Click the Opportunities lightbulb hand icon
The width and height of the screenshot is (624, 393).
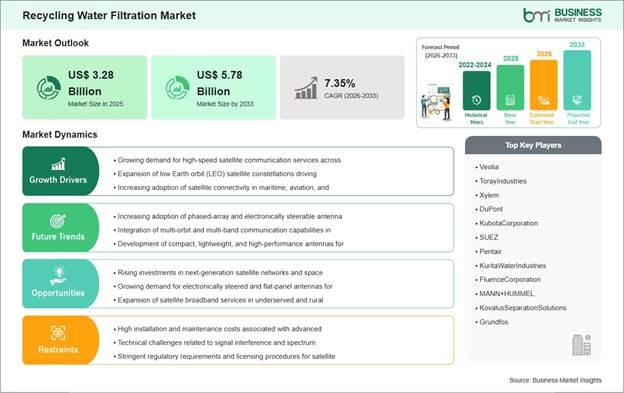58,276
